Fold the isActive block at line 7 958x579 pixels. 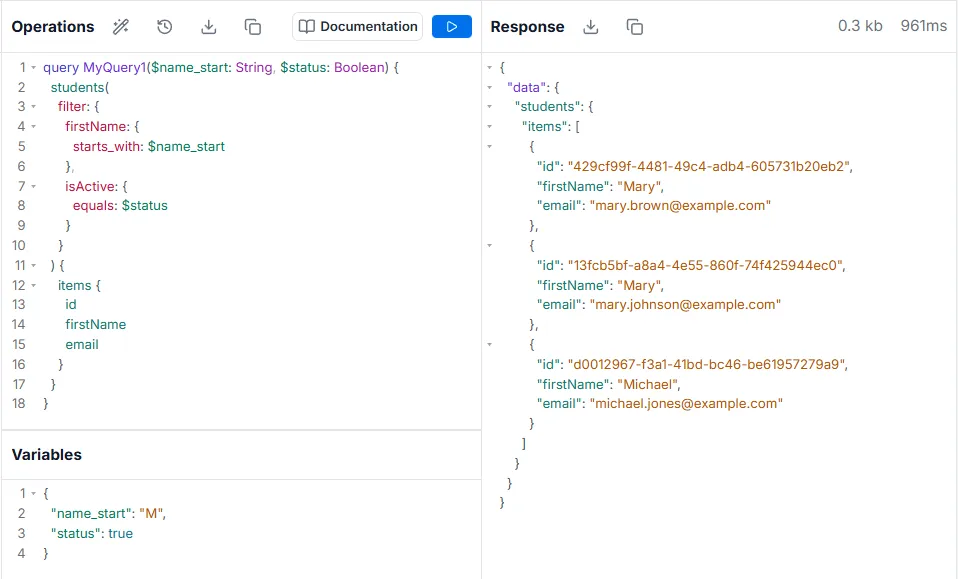(33, 186)
